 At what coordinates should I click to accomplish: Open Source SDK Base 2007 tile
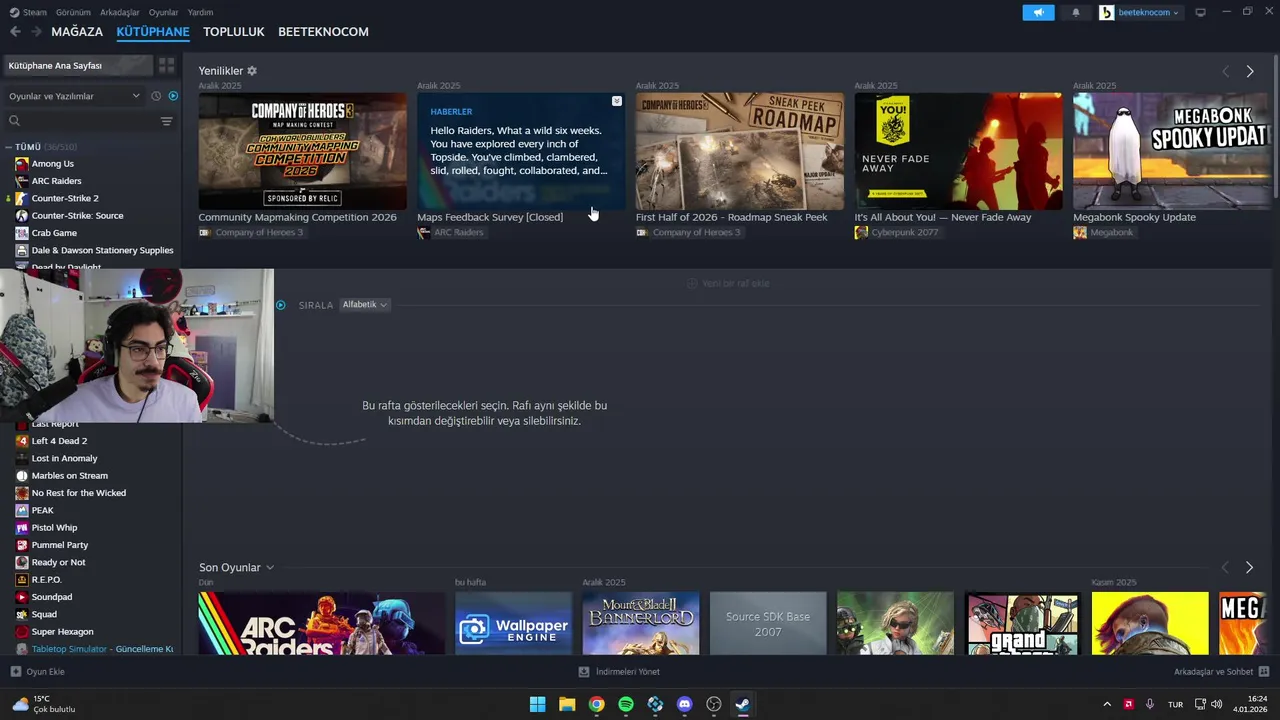pyautogui.click(x=768, y=624)
